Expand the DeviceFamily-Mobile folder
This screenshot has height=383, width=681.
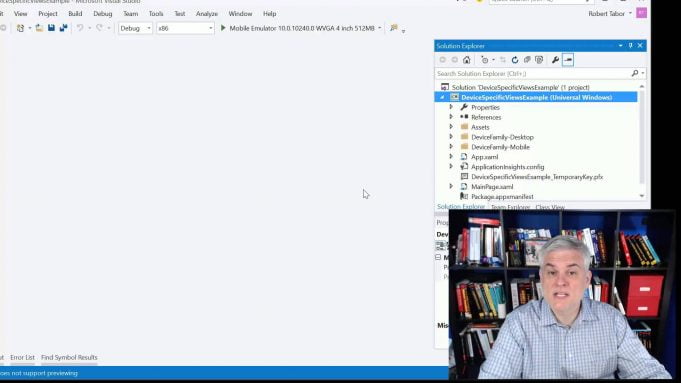pyautogui.click(x=451, y=147)
